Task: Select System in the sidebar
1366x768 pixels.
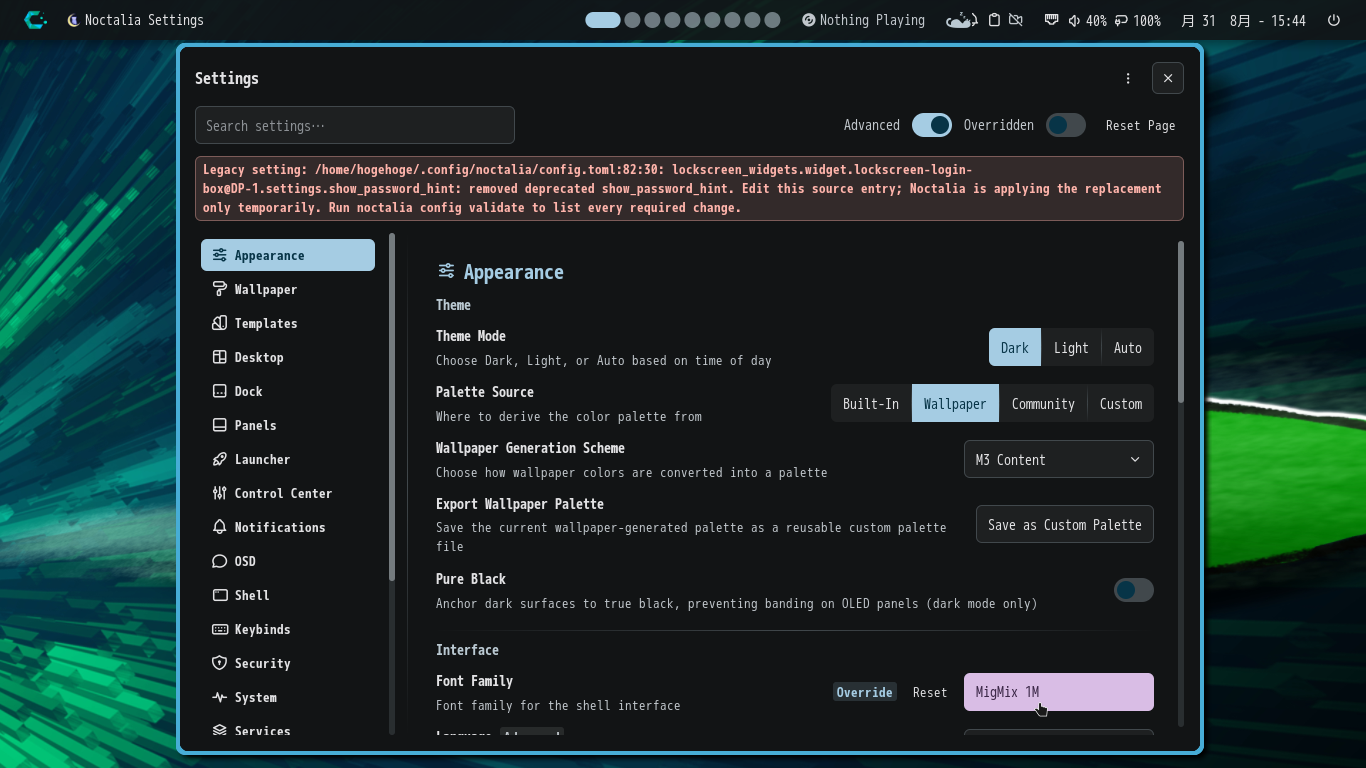Action: 288,697
